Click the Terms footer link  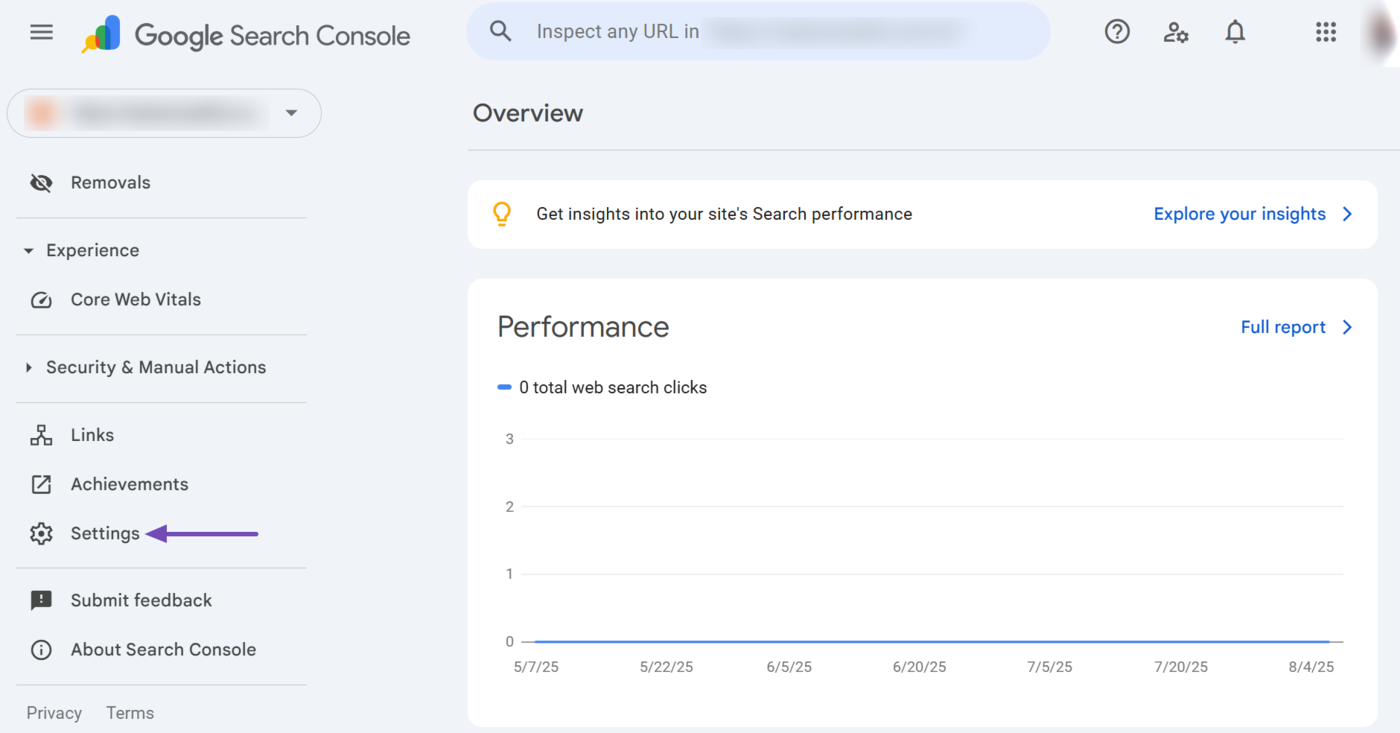[130, 713]
